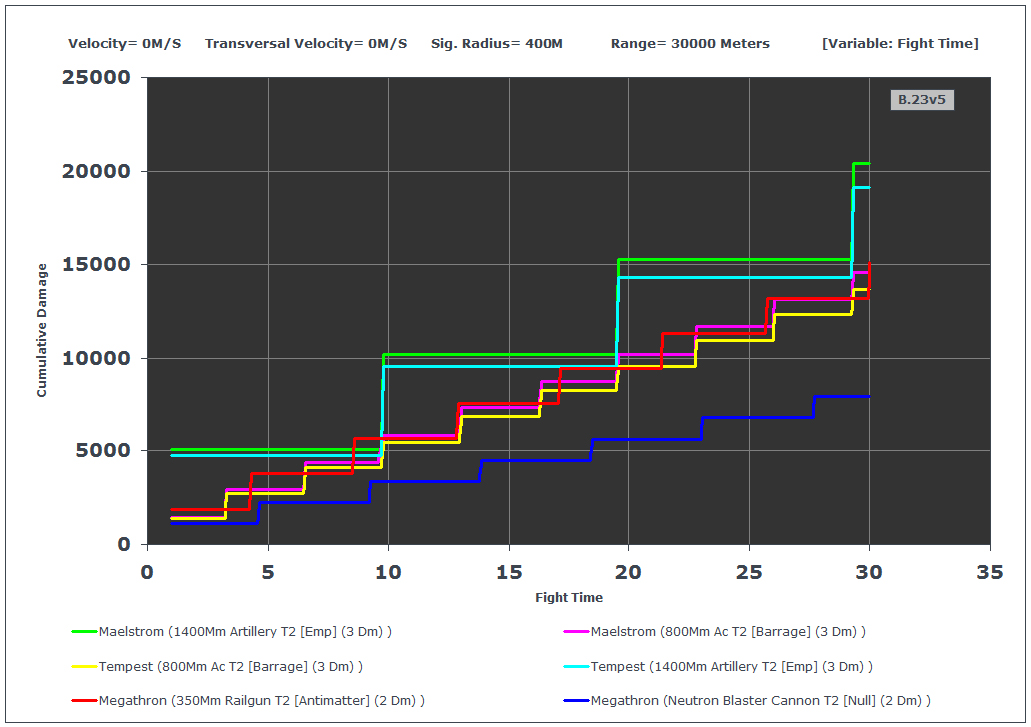Select the Maelstrom 1400mm Artillery T2 legend label
The image size is (1031, 727).
point(245,632)
